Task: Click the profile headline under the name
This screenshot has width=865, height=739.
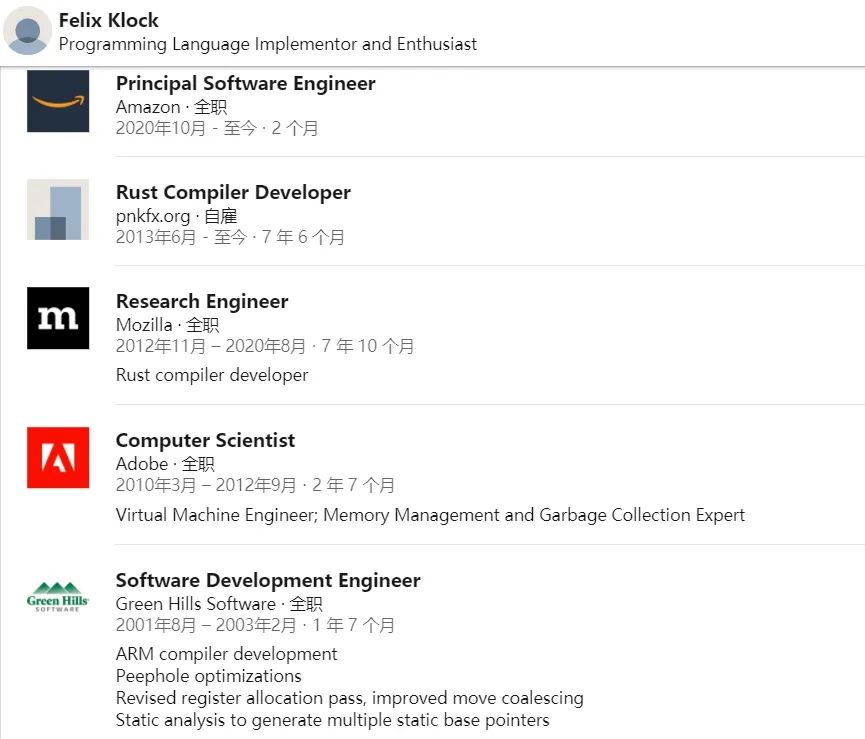Action: 267,45
